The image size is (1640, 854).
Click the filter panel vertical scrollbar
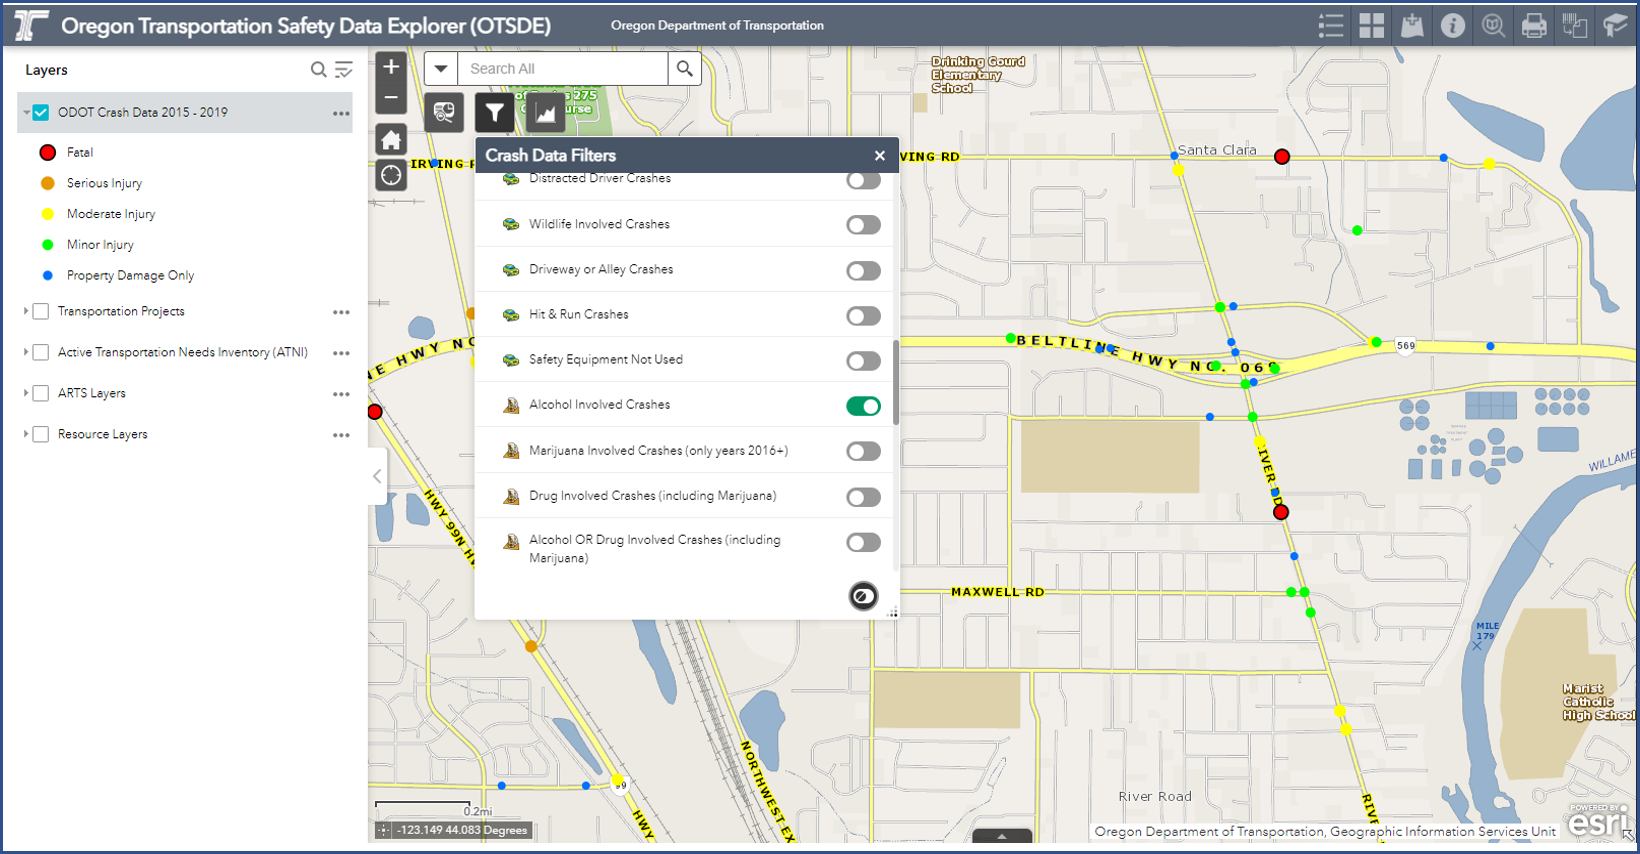point(895,382)
